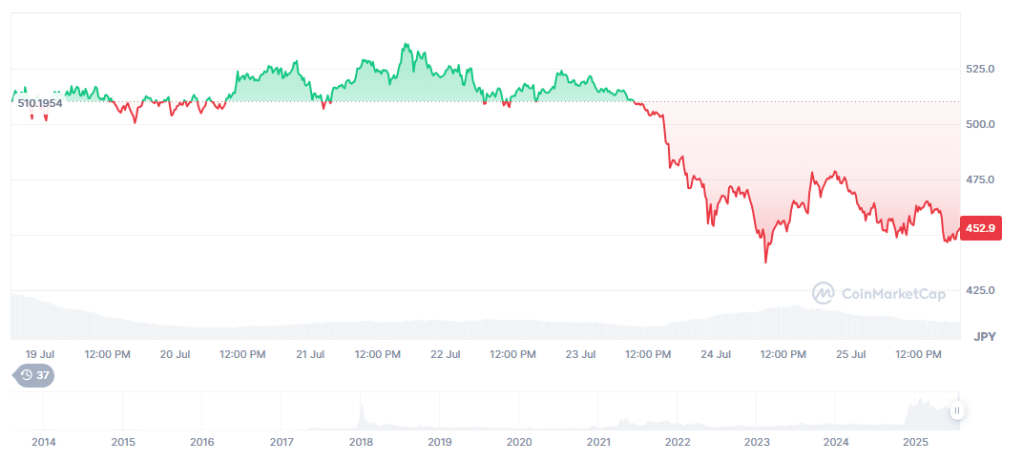1023x462 pixels.
Task: Click the history badge showing 37
Action: pos(34,376)
